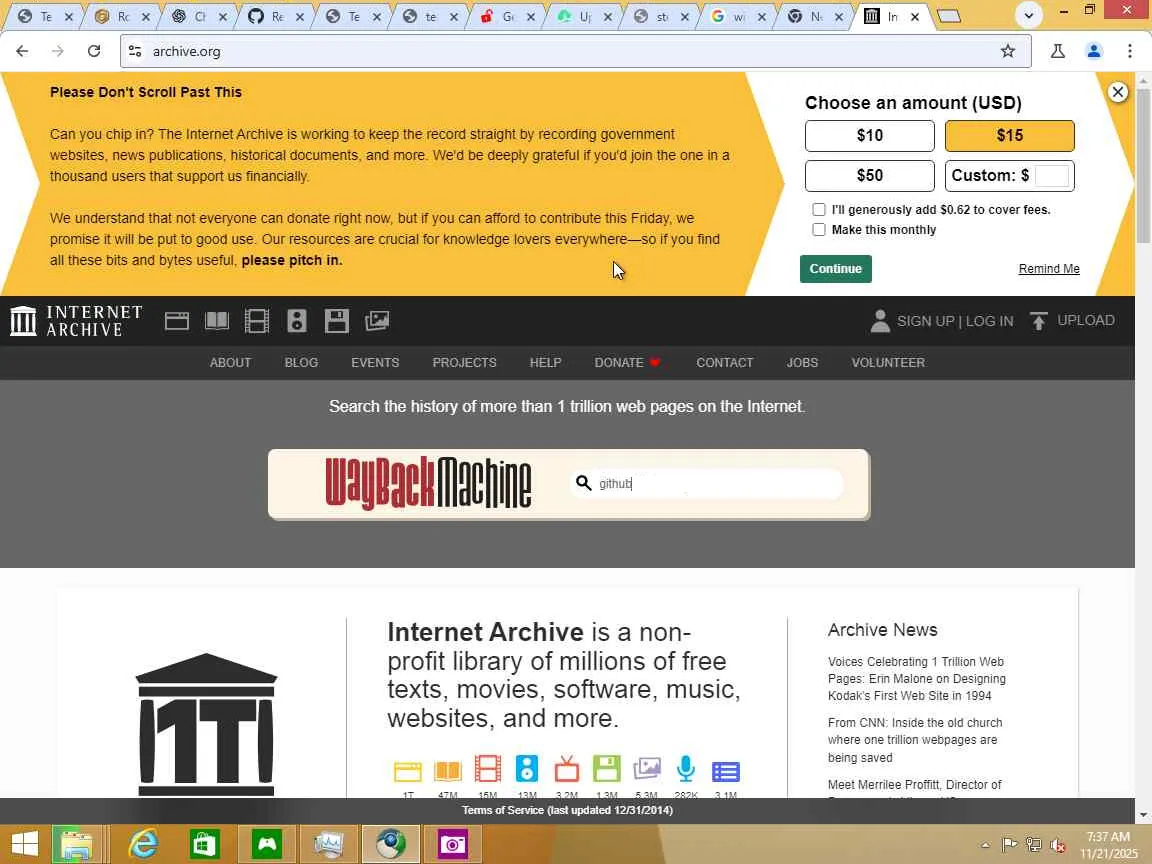Image resolution: width=1152 pixels, height=864 pixels.
Task: Check the cover fees $0.62 checkbox
Action: (818, 209)
